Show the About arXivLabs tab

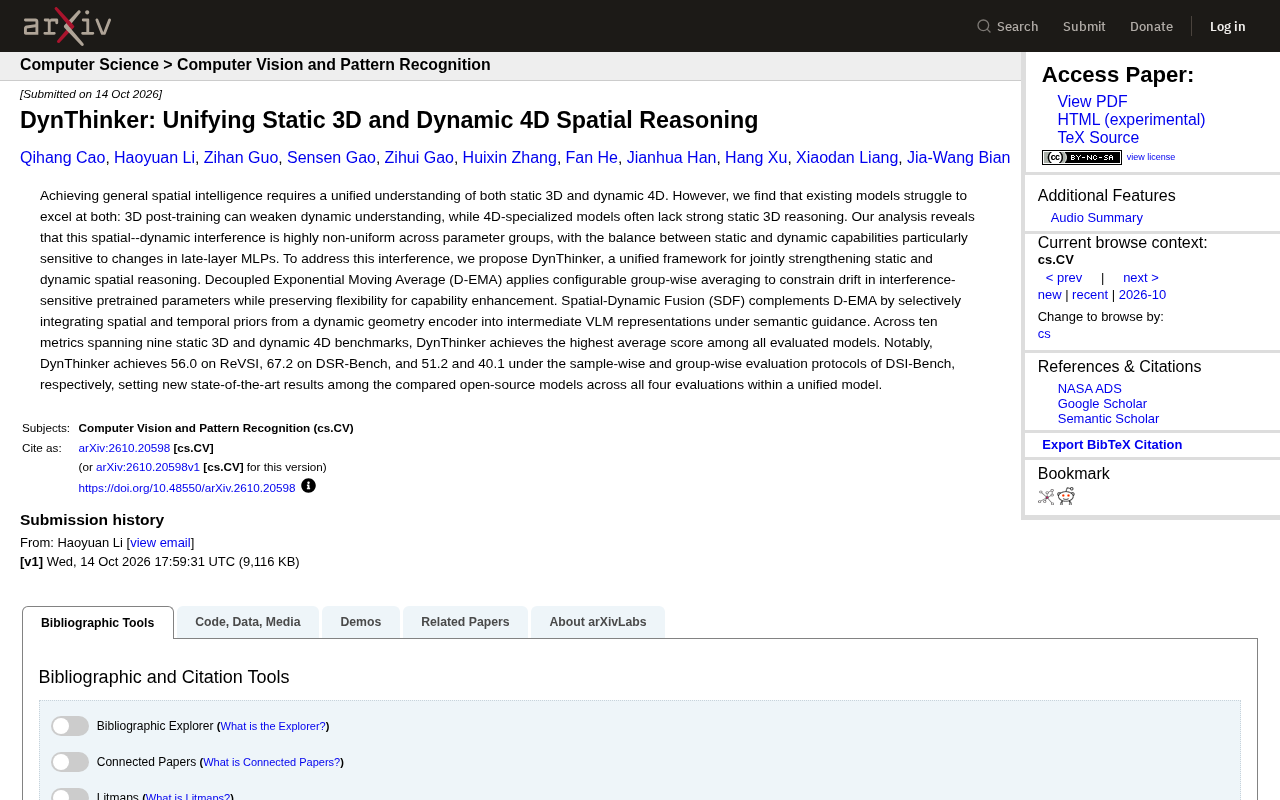point(598,622)
